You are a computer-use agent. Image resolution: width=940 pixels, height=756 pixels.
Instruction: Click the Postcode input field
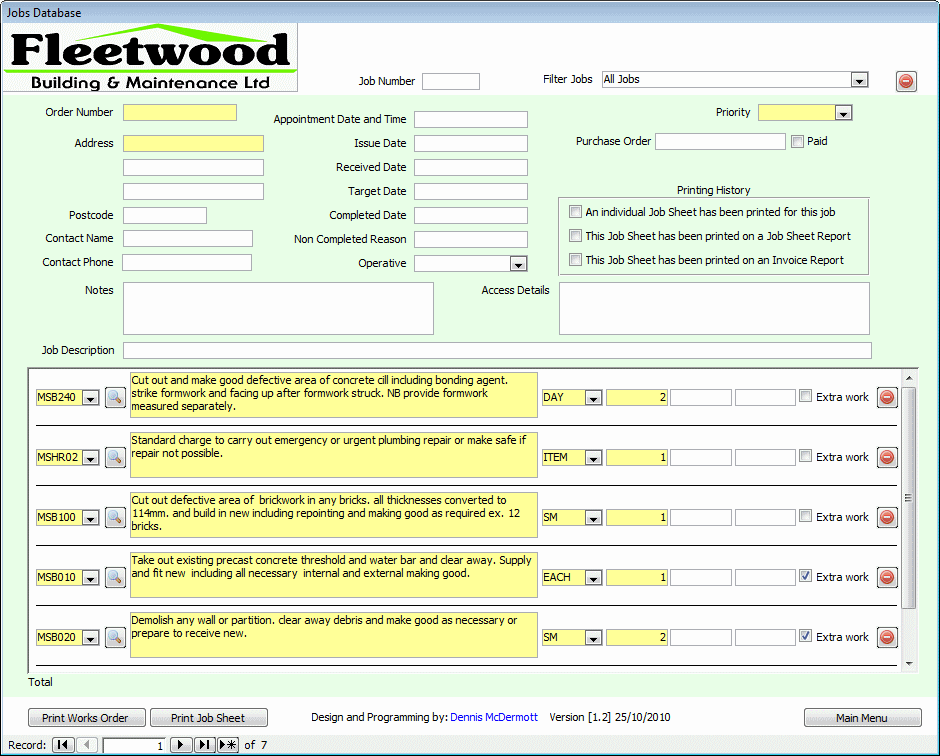(x=165, y=215)
